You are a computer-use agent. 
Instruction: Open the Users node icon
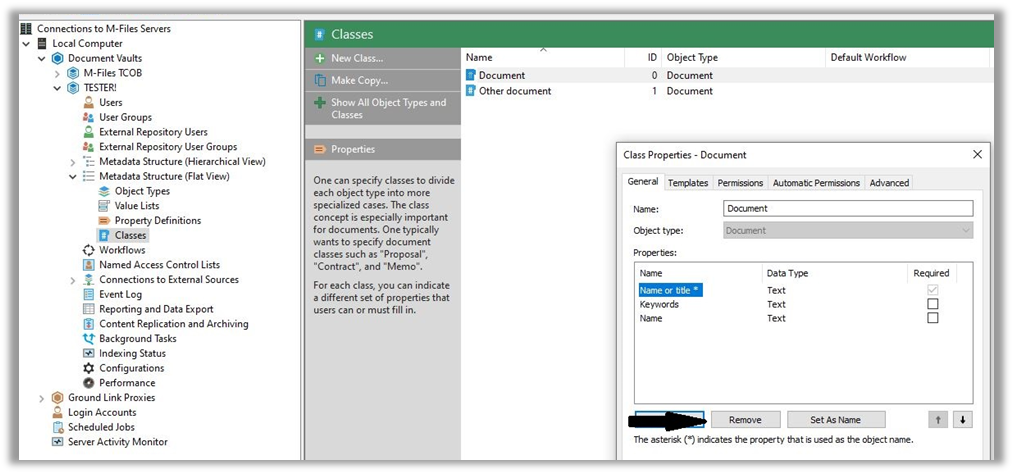click(x=89, y=102)
